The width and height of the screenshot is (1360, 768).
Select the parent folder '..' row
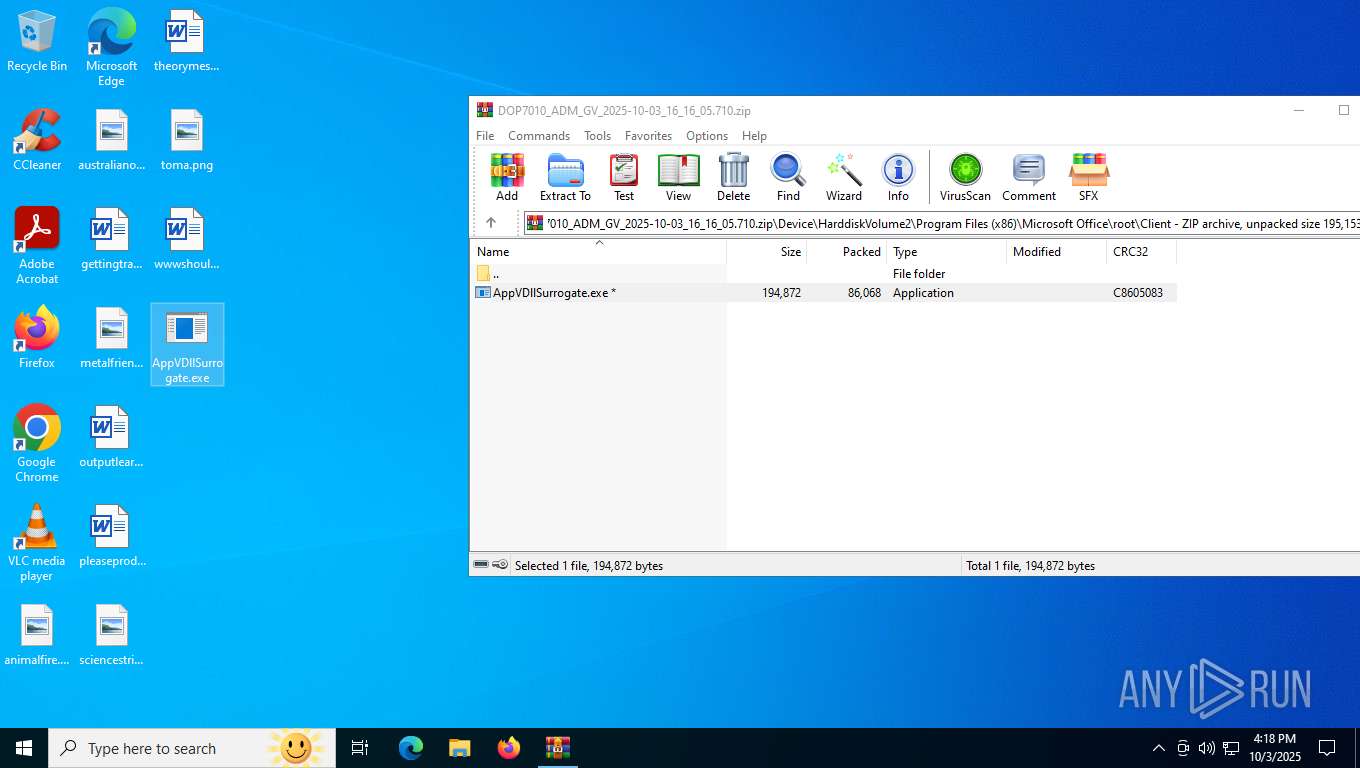pos(823,274)
